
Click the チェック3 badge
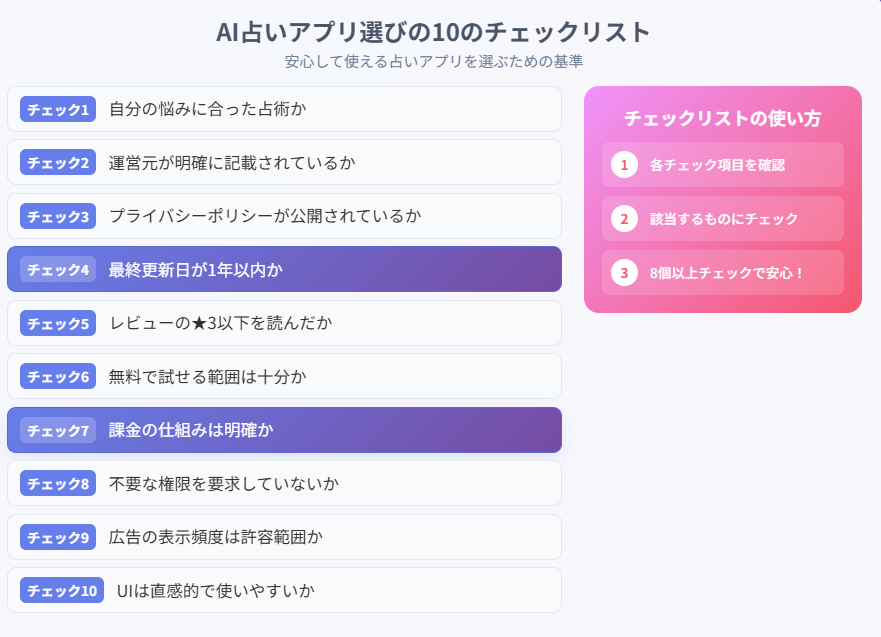58,216
